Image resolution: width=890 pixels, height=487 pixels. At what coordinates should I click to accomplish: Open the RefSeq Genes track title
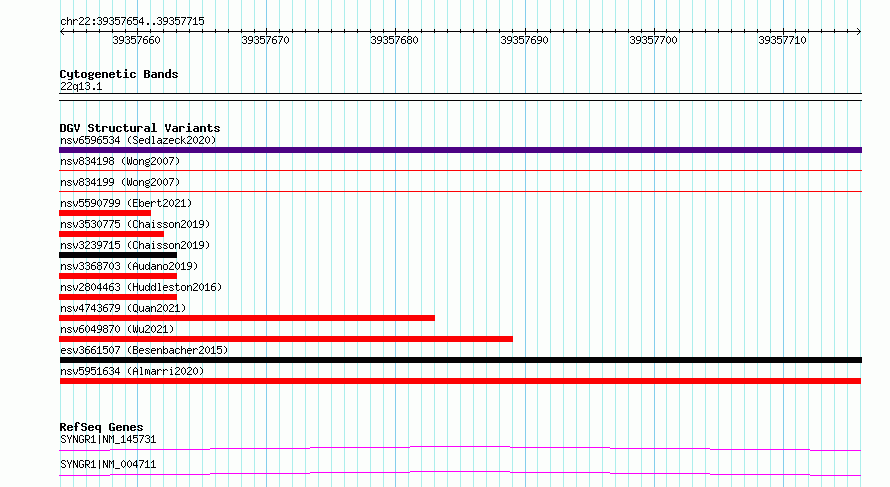coord(101,427)
